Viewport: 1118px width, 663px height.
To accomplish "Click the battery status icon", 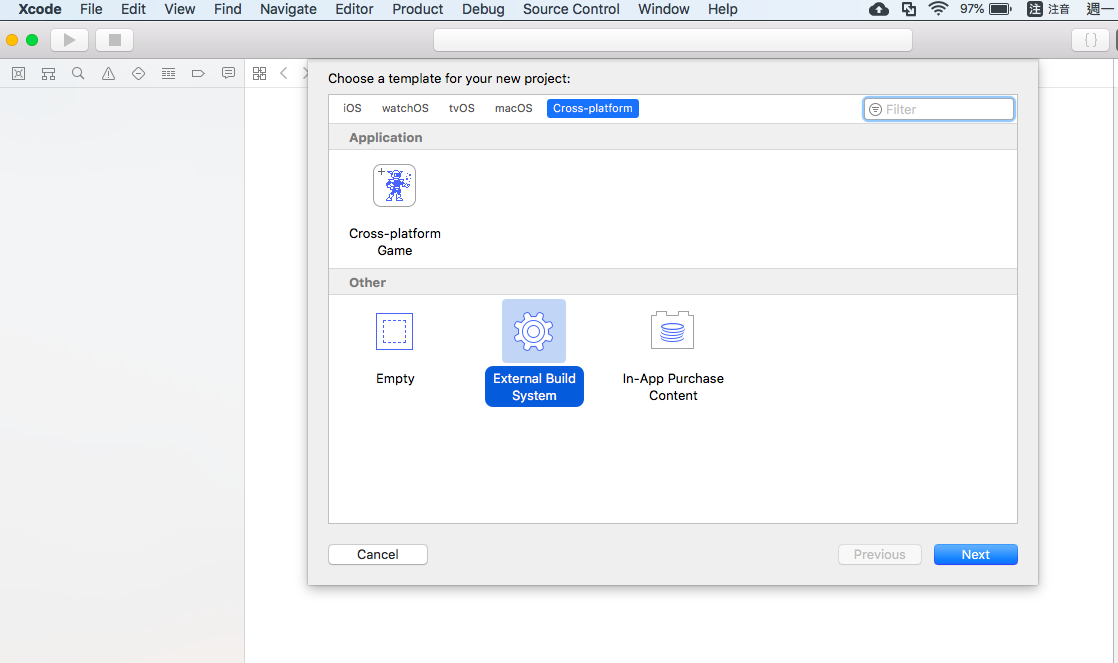I will [x=1000, y=9].
